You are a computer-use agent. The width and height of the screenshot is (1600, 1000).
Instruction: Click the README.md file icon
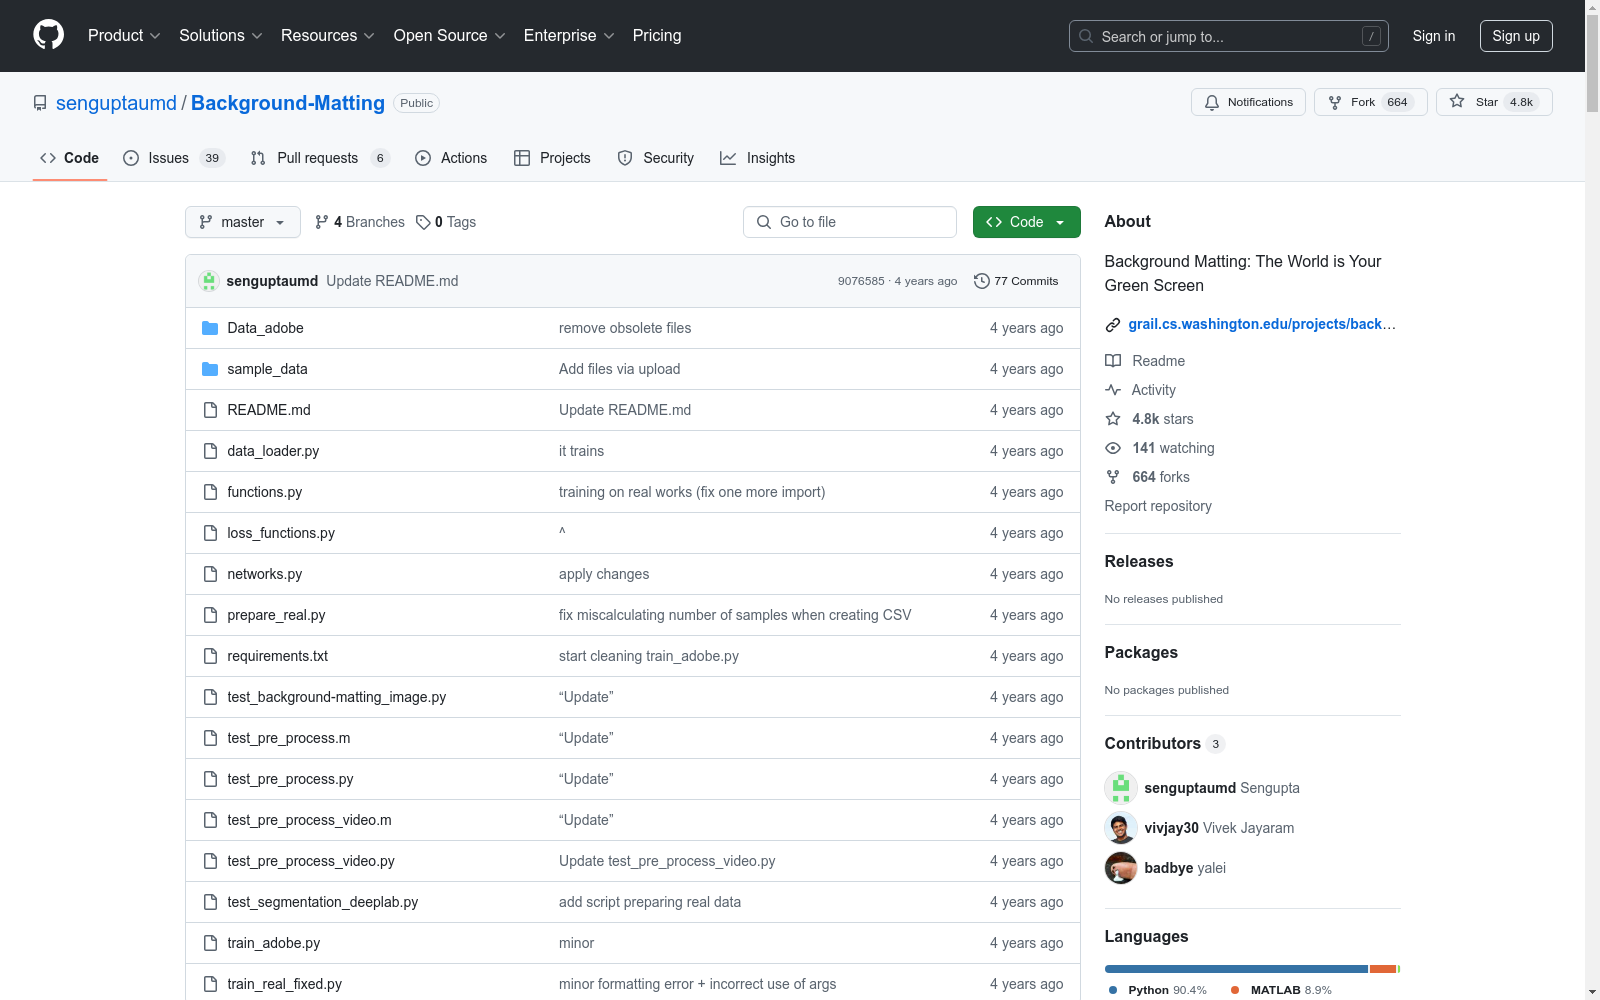pyautogui.click(x=210, y=410)
